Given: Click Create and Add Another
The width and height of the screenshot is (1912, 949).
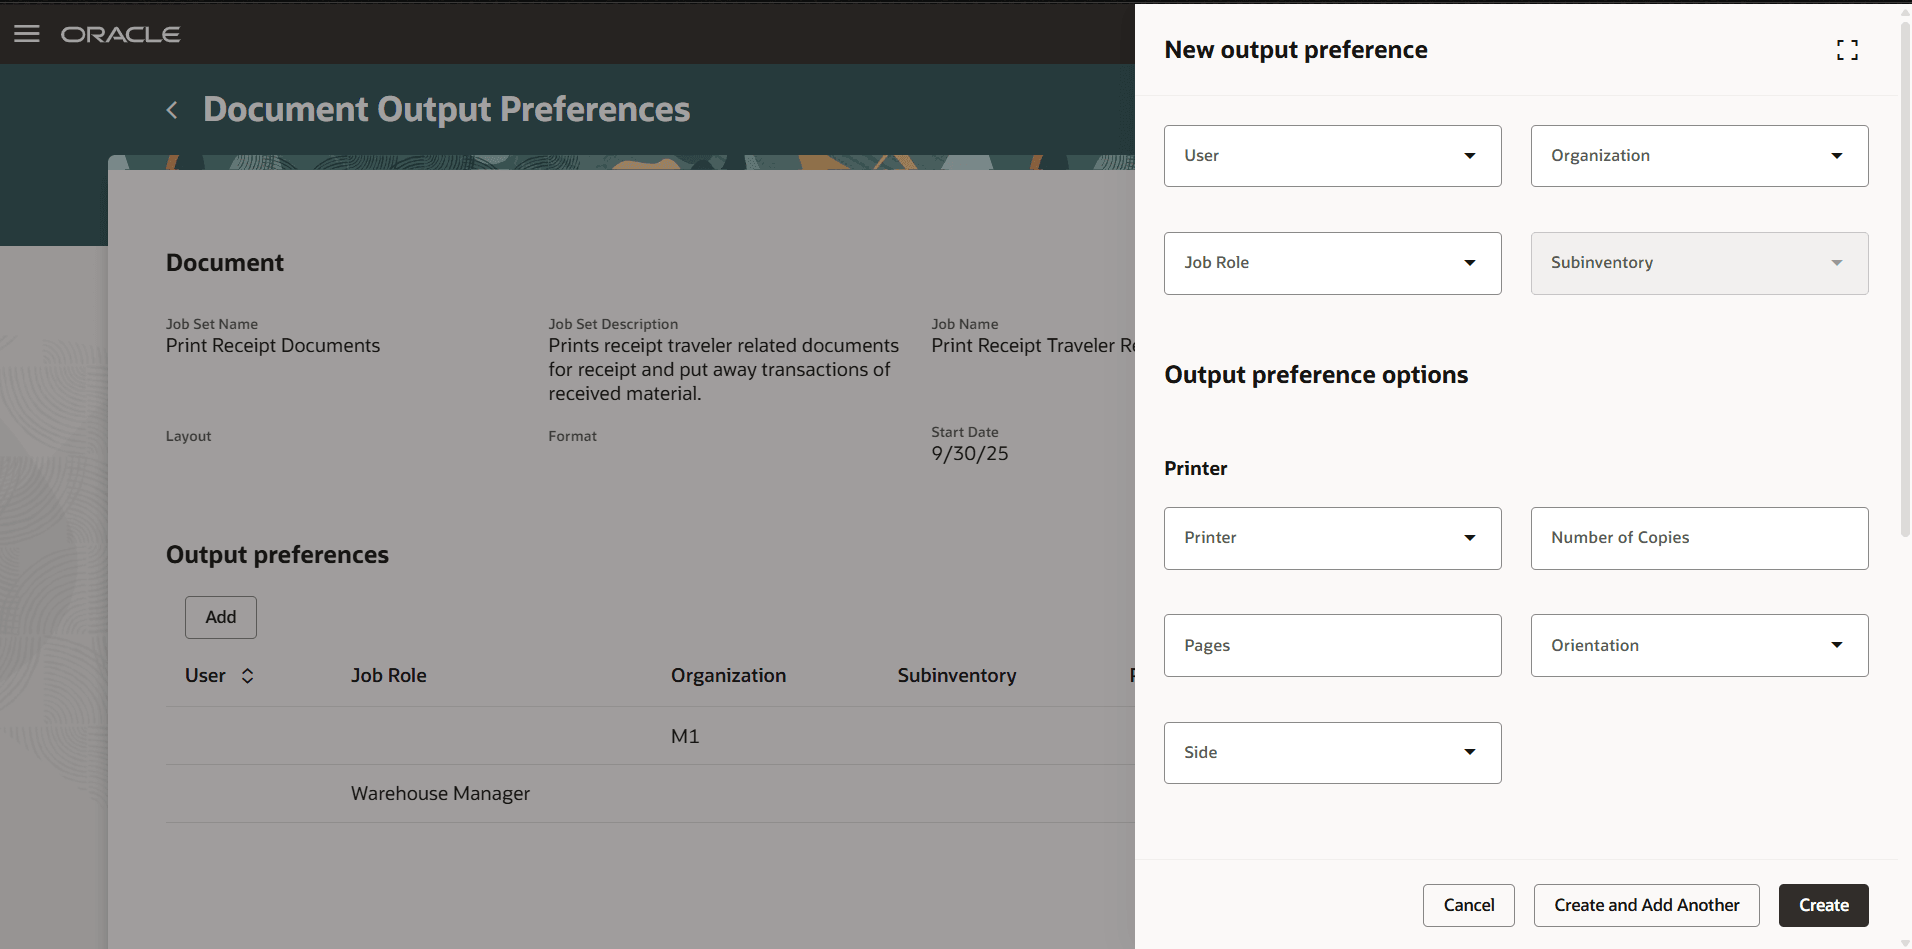Looking at the screenshot, I should (x=1646, y=905).
